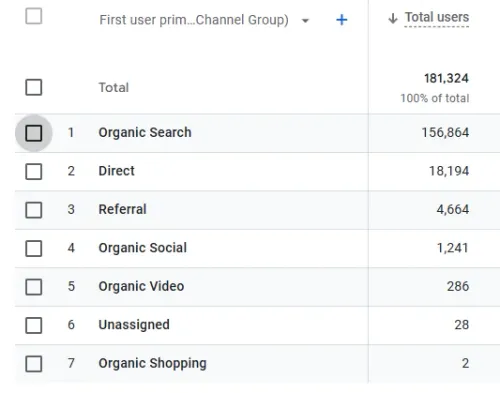Select the Organic Search row checkbox
The height and width of the screenshot is (393, 500).
pos(34,133)
